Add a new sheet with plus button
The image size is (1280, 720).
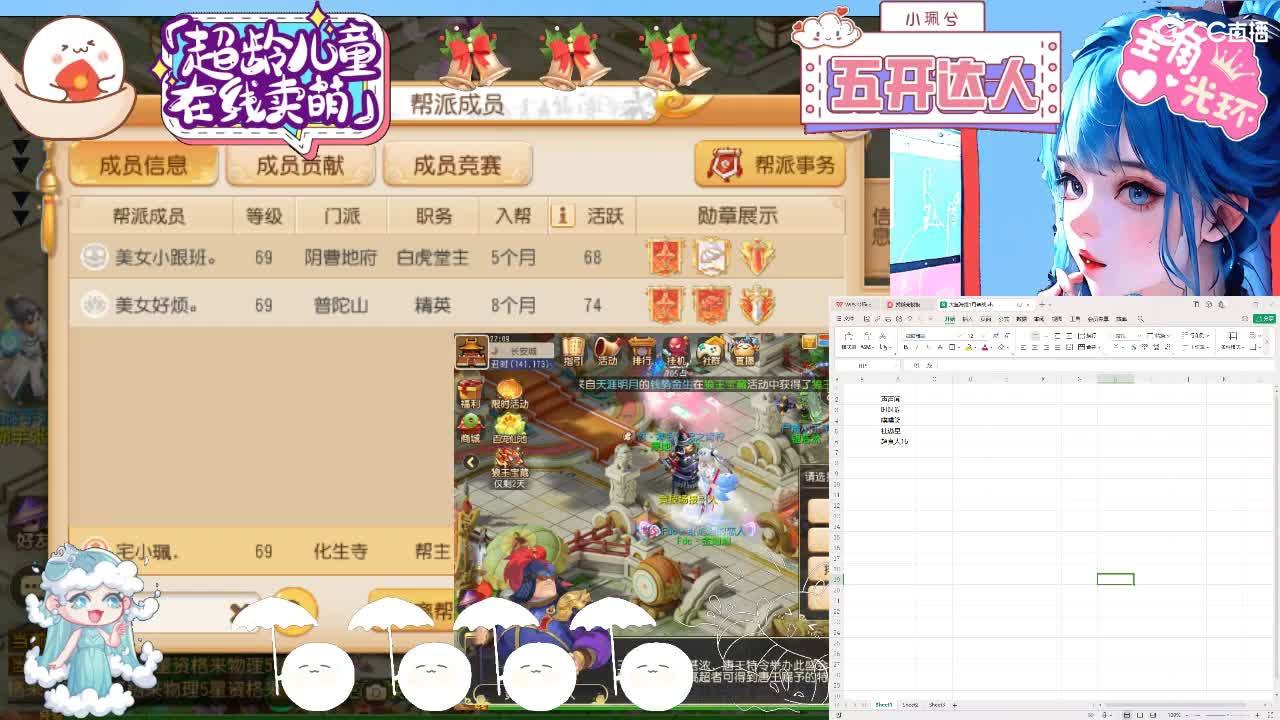pos(955,705)
